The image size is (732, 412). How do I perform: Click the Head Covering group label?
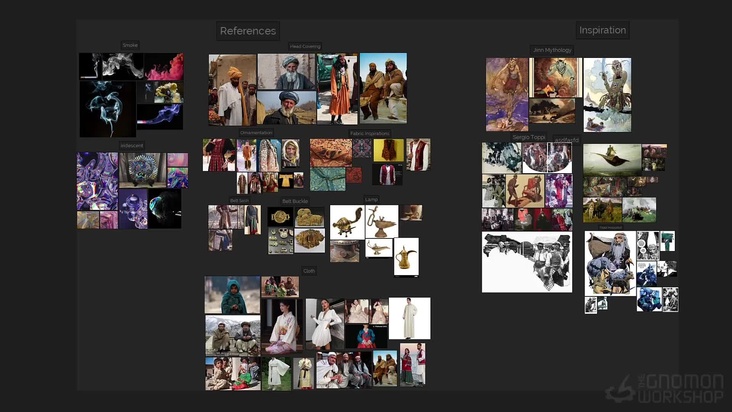[305, 46]
